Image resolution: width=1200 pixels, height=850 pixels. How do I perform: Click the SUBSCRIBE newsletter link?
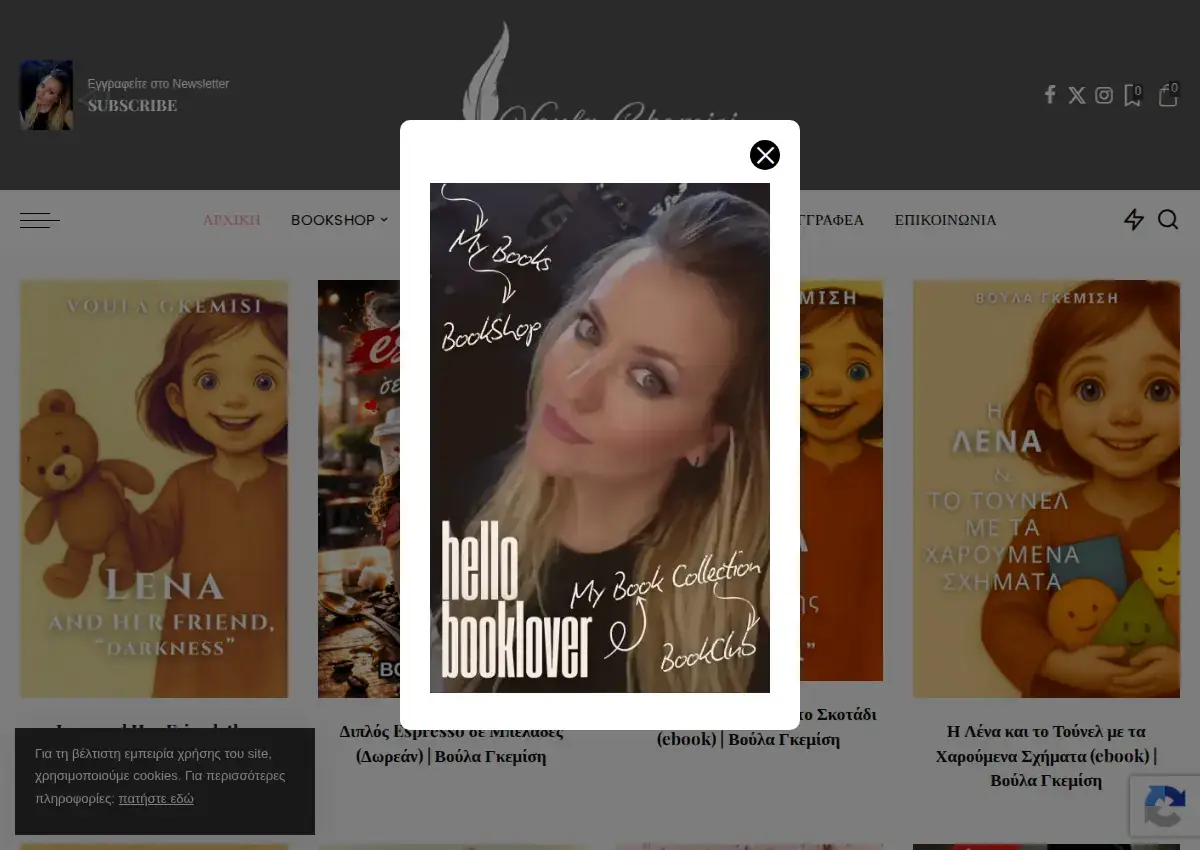pyautogui.click(x=132, y=106)
